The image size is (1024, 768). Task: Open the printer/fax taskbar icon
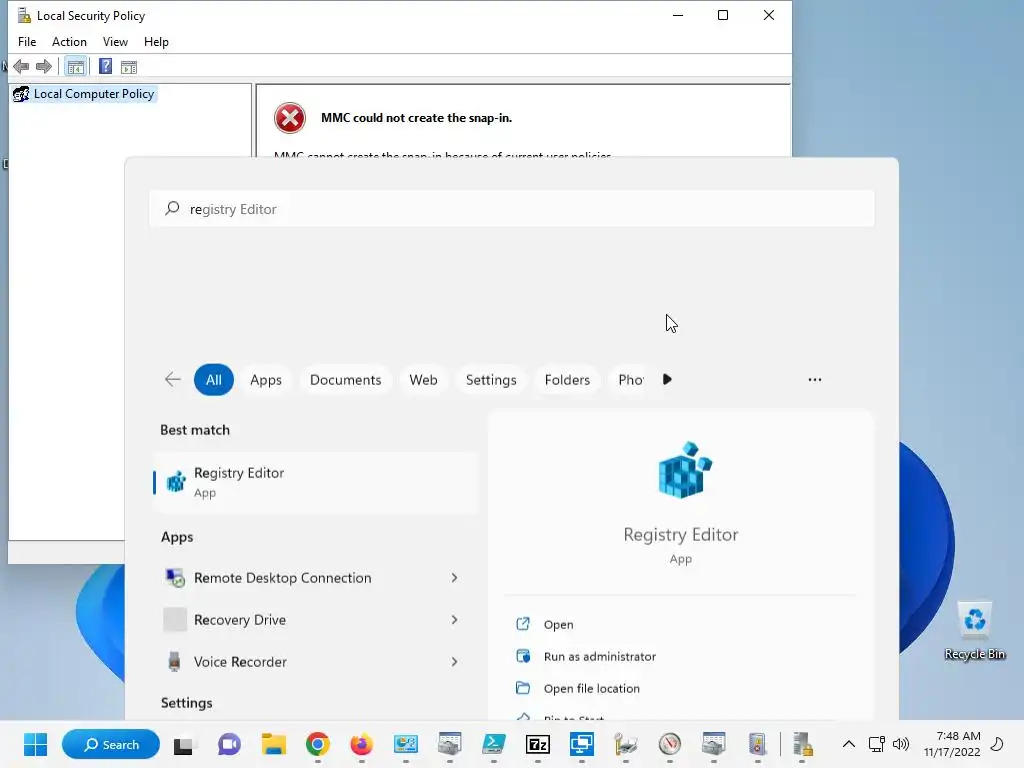pyautogui.click(x=626, y=744)
